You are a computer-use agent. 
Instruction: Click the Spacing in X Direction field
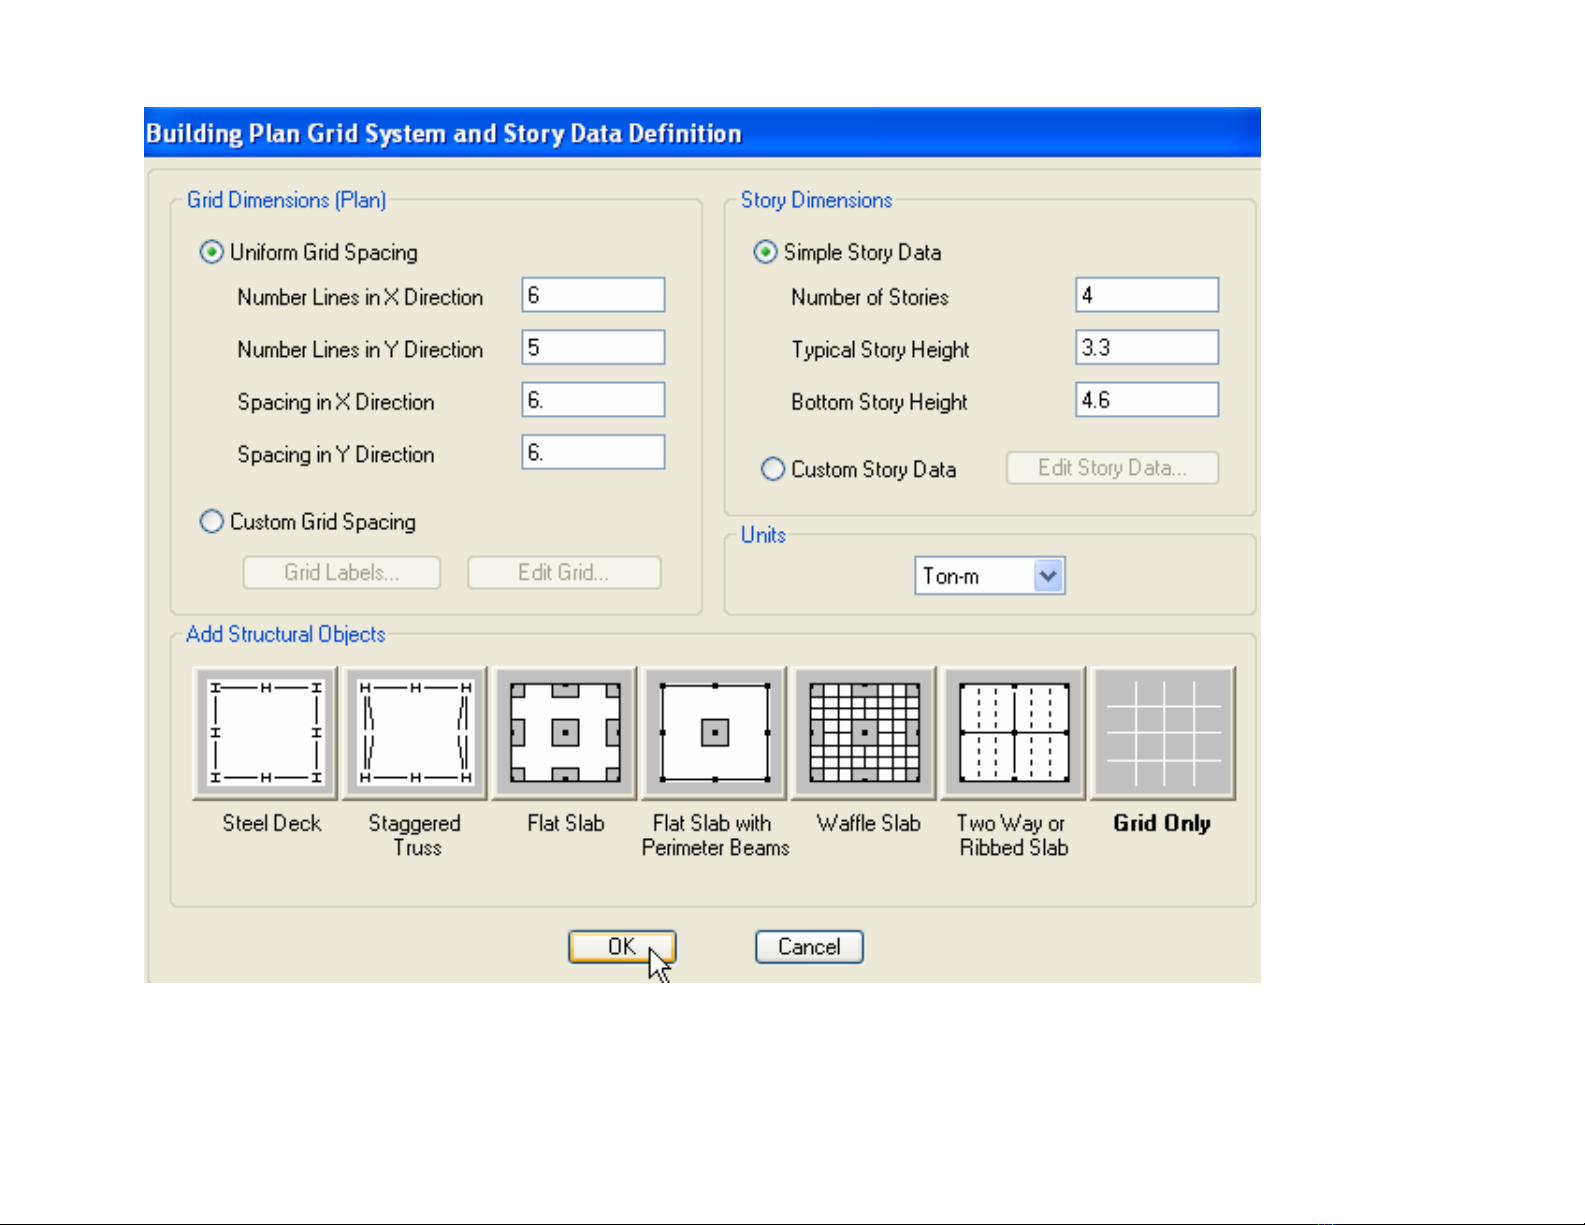pos(593,400)
